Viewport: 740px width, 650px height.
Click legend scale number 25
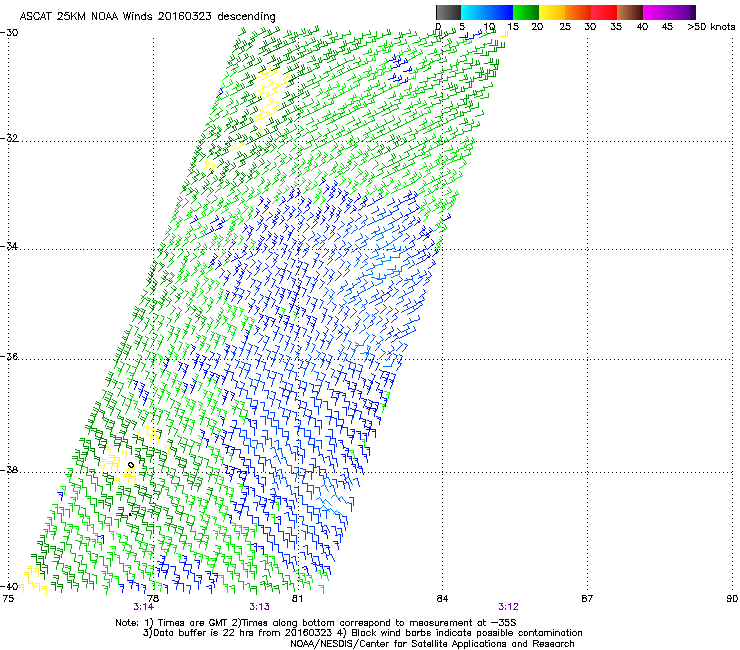coord(564,27)
